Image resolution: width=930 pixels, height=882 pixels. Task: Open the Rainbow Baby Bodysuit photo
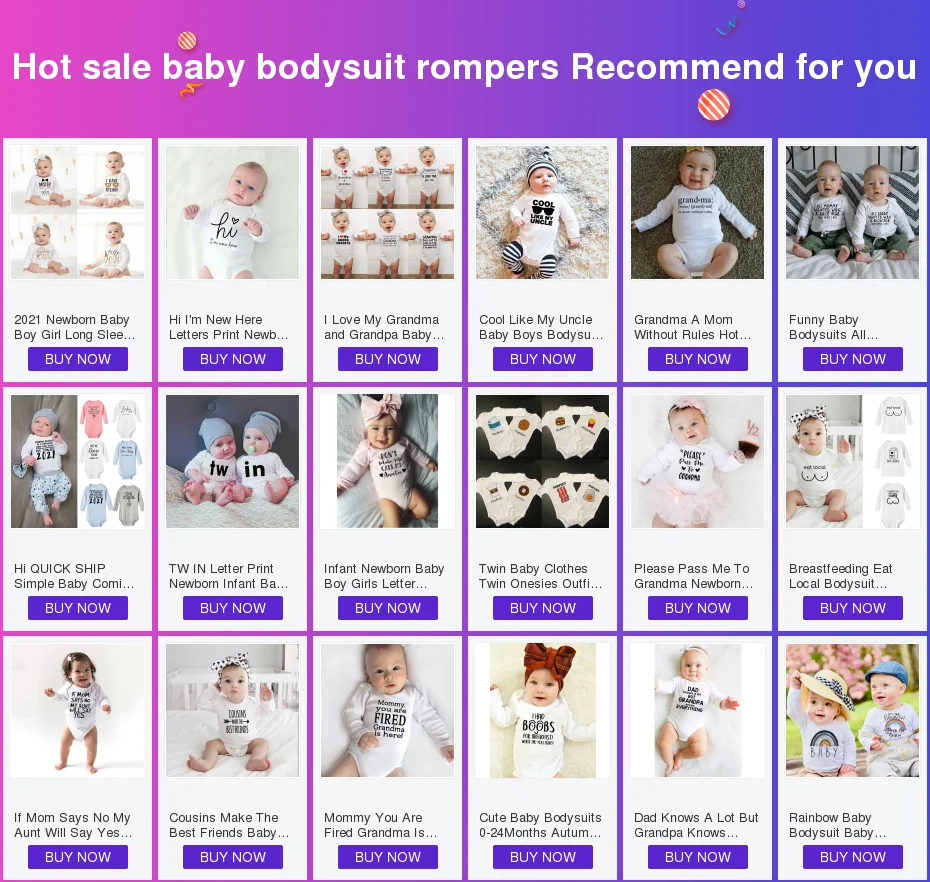click(852, 711)
